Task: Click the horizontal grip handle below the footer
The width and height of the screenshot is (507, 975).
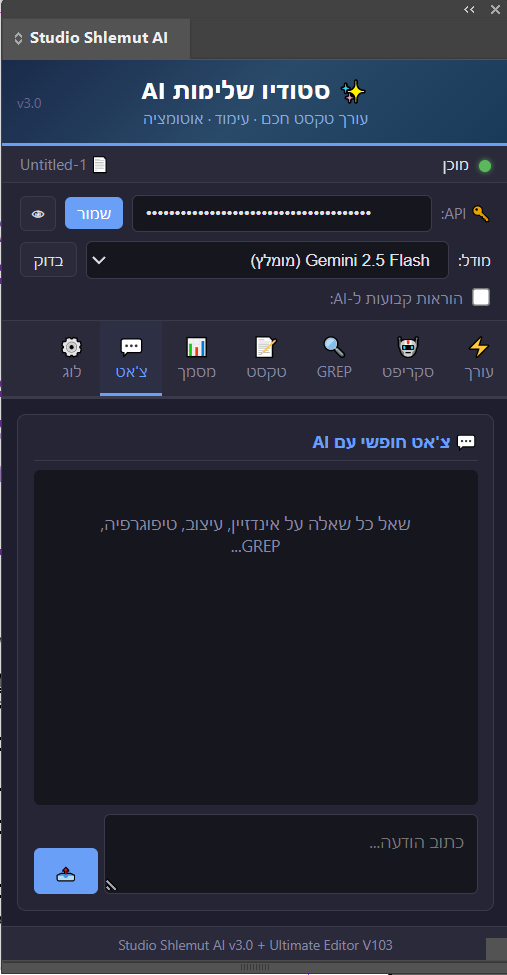Action: (254, 967)
